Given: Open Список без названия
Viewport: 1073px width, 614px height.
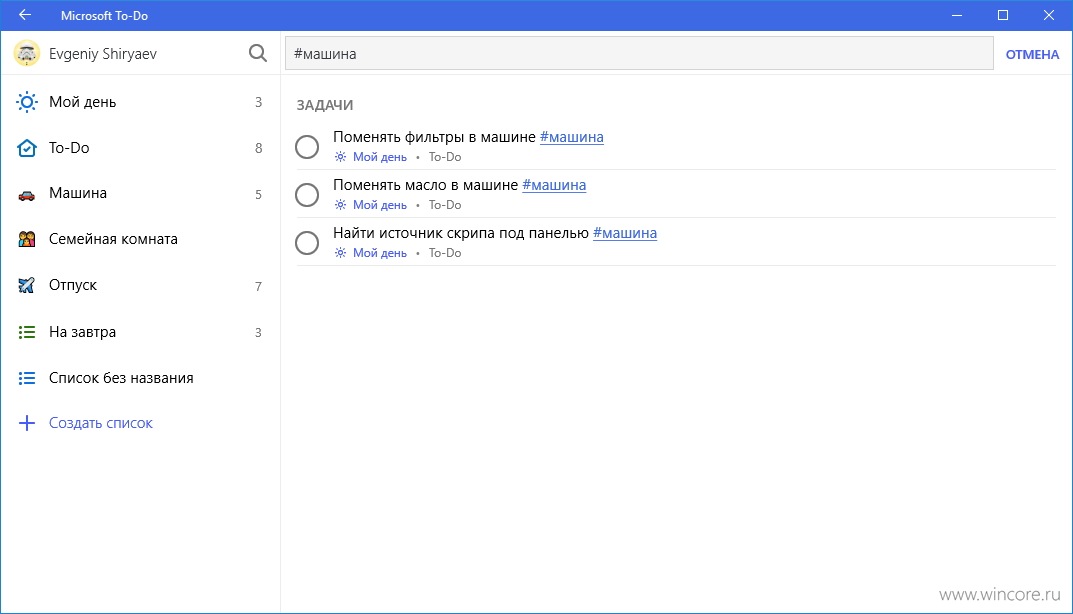Looking at the screenshot, I should (x=140, y=378).
